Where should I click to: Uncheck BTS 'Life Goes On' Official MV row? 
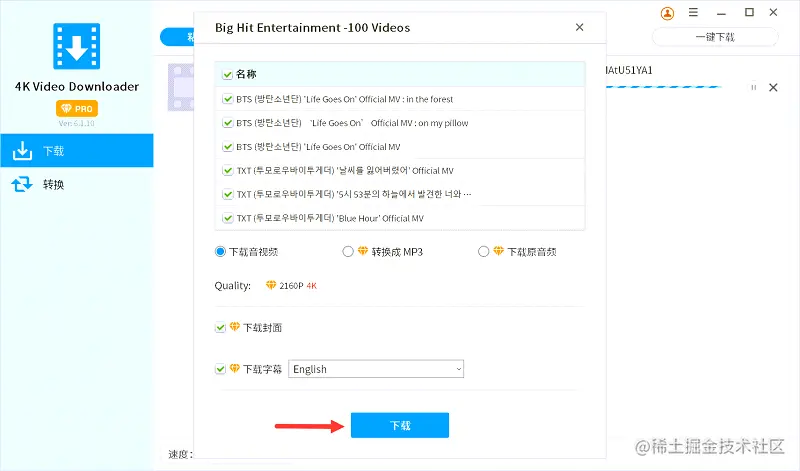tap(228, 147)
